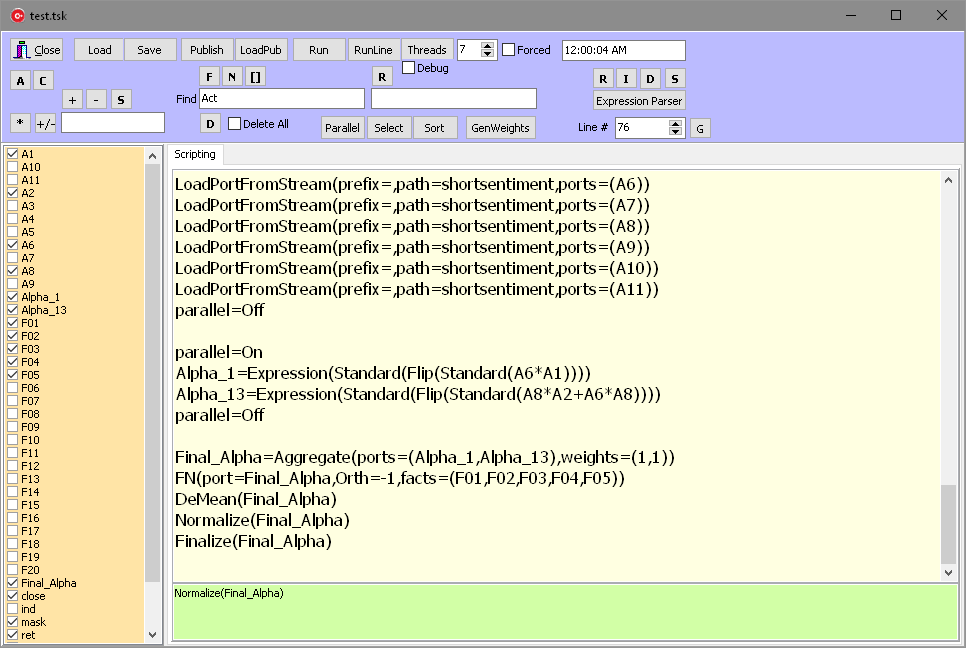Click the +/- button

[46, 123]
